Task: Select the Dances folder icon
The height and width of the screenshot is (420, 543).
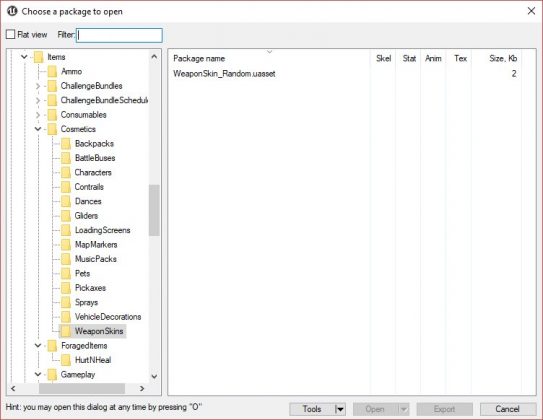Action: (x=66, y=201)
